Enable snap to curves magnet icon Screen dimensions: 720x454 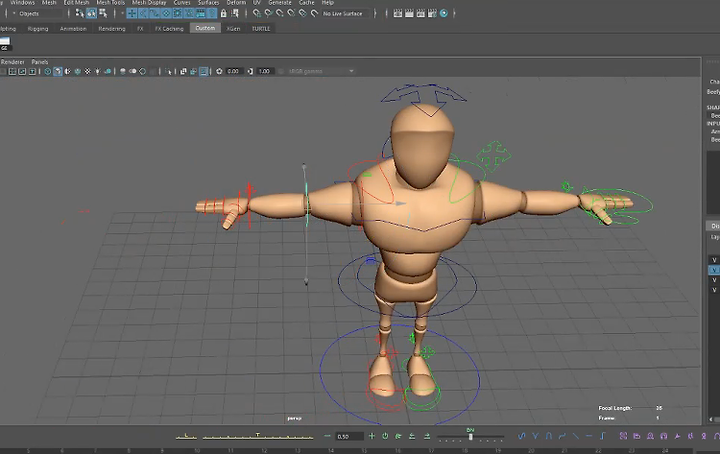click(269, 13)
